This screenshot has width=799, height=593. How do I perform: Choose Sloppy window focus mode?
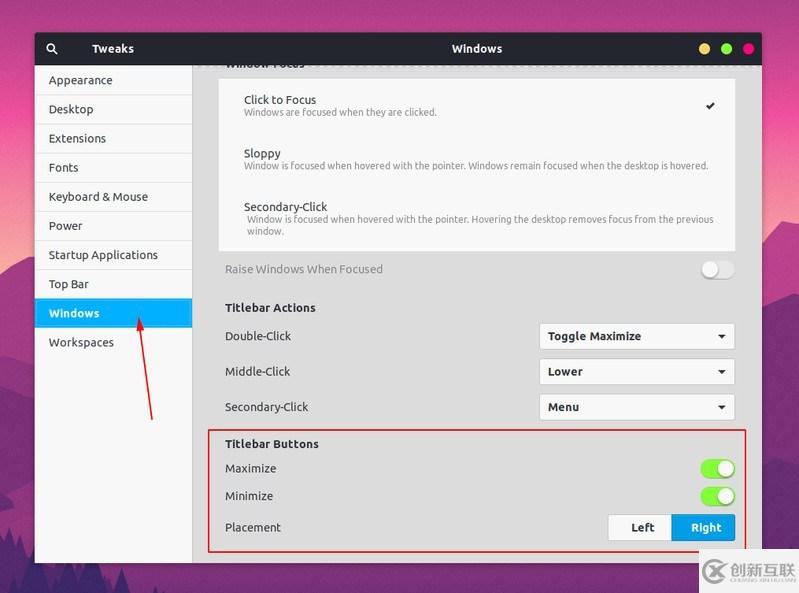pyautogui.click(x=476, y=159)
